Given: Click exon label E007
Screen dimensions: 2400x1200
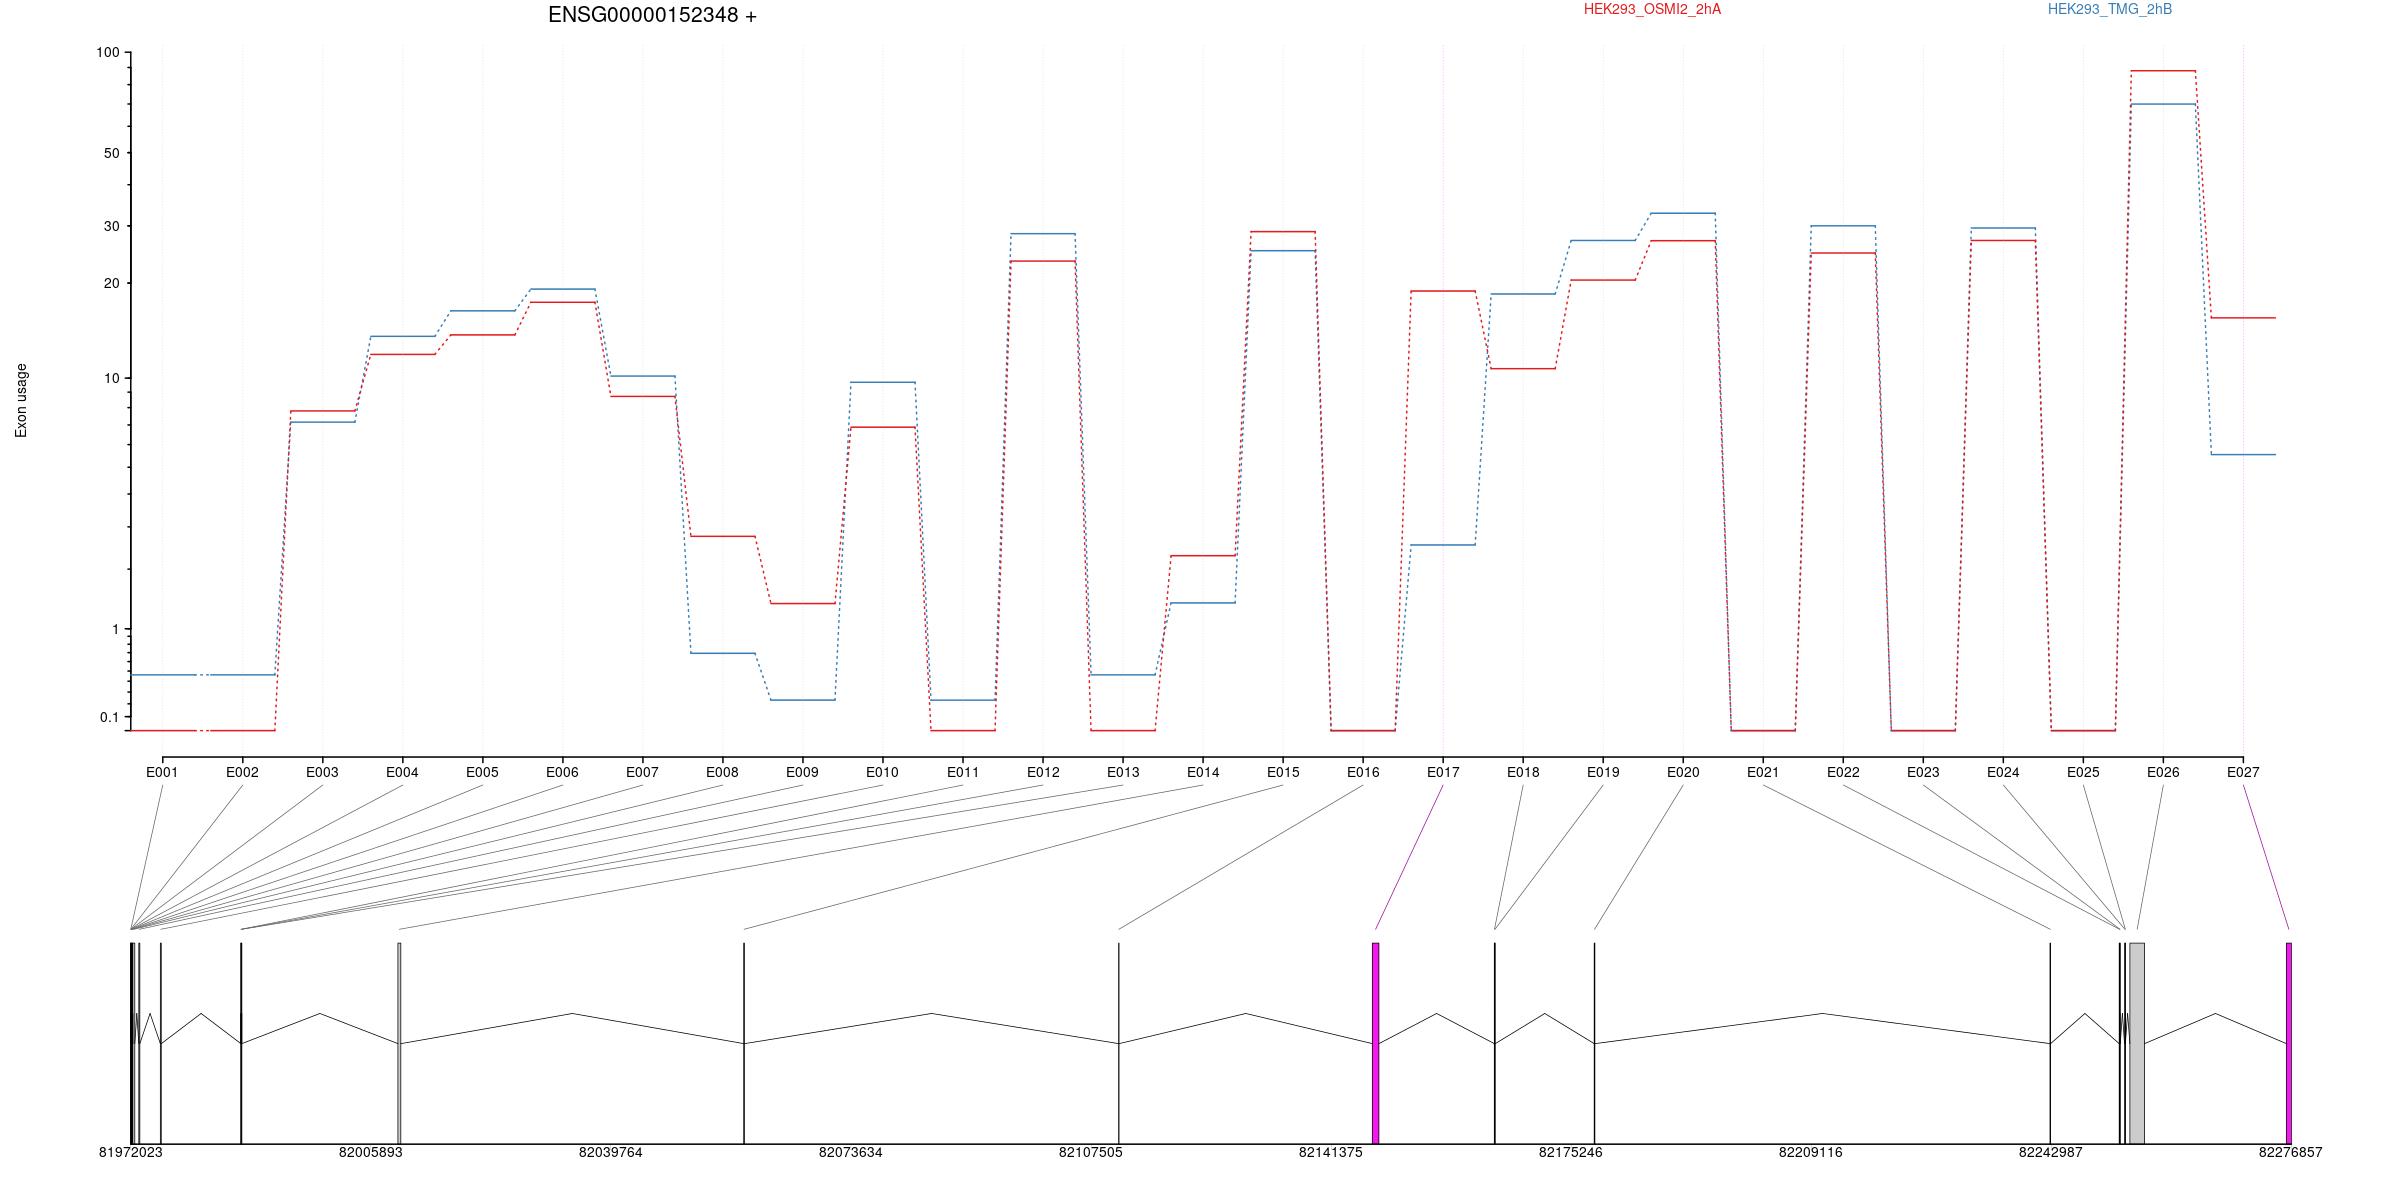Looking at the screenshot, I should pyautogui.click(x=642, y=772).
